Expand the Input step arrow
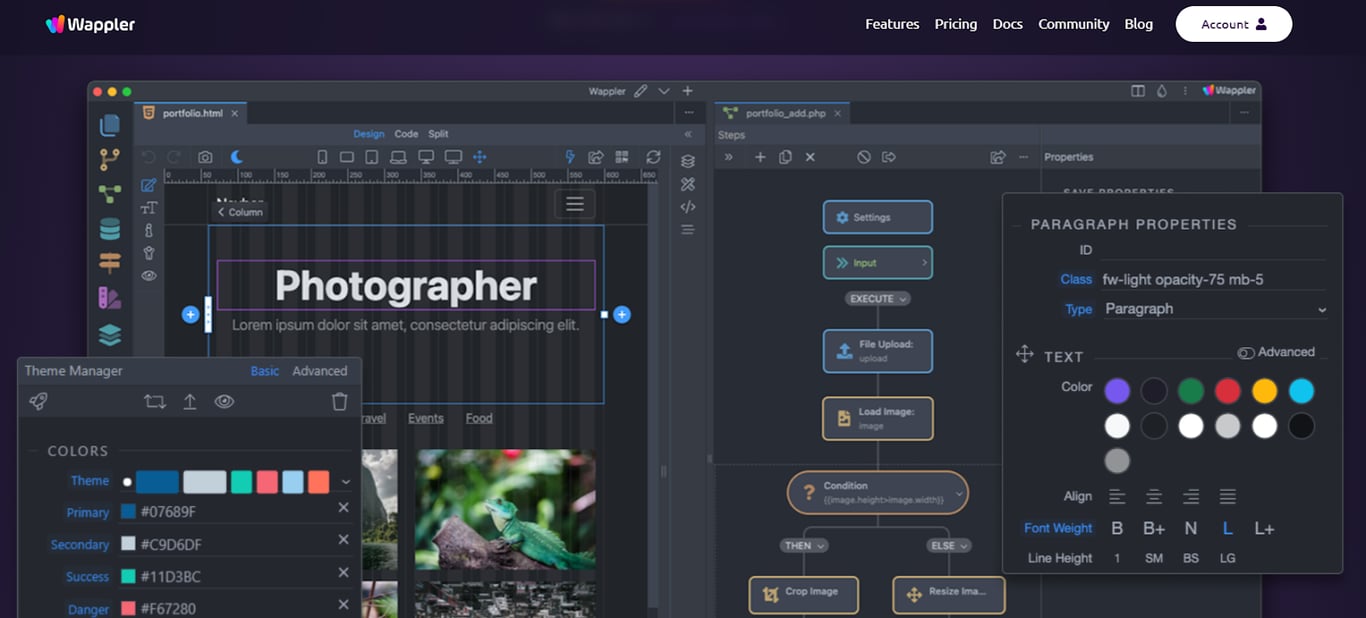This screenshot has height=618, width=1366. [x=924, y=263]
